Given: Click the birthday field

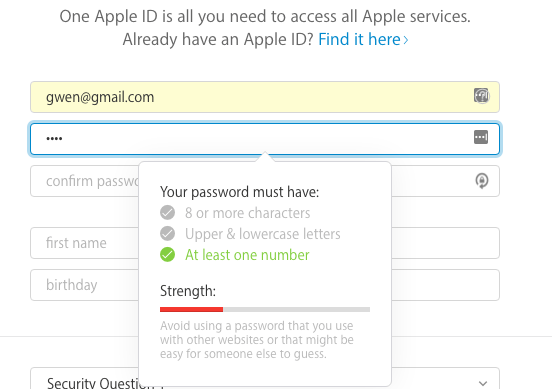Looking at the screenshot, I should click(84, 285).
